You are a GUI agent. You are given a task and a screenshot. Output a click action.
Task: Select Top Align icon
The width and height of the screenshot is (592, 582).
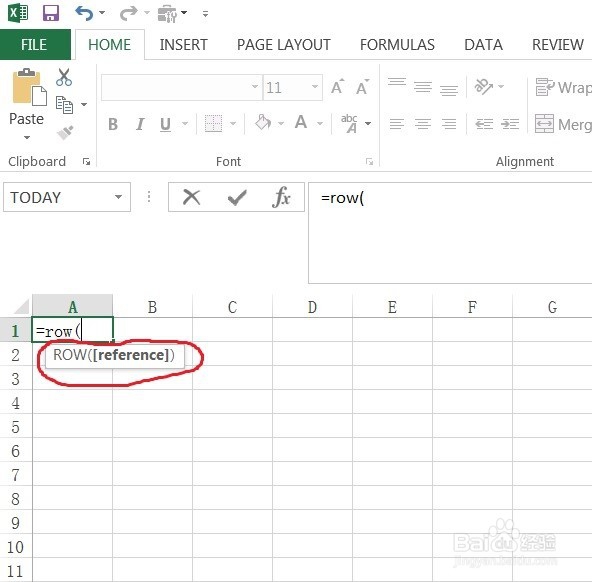point(397,82)
